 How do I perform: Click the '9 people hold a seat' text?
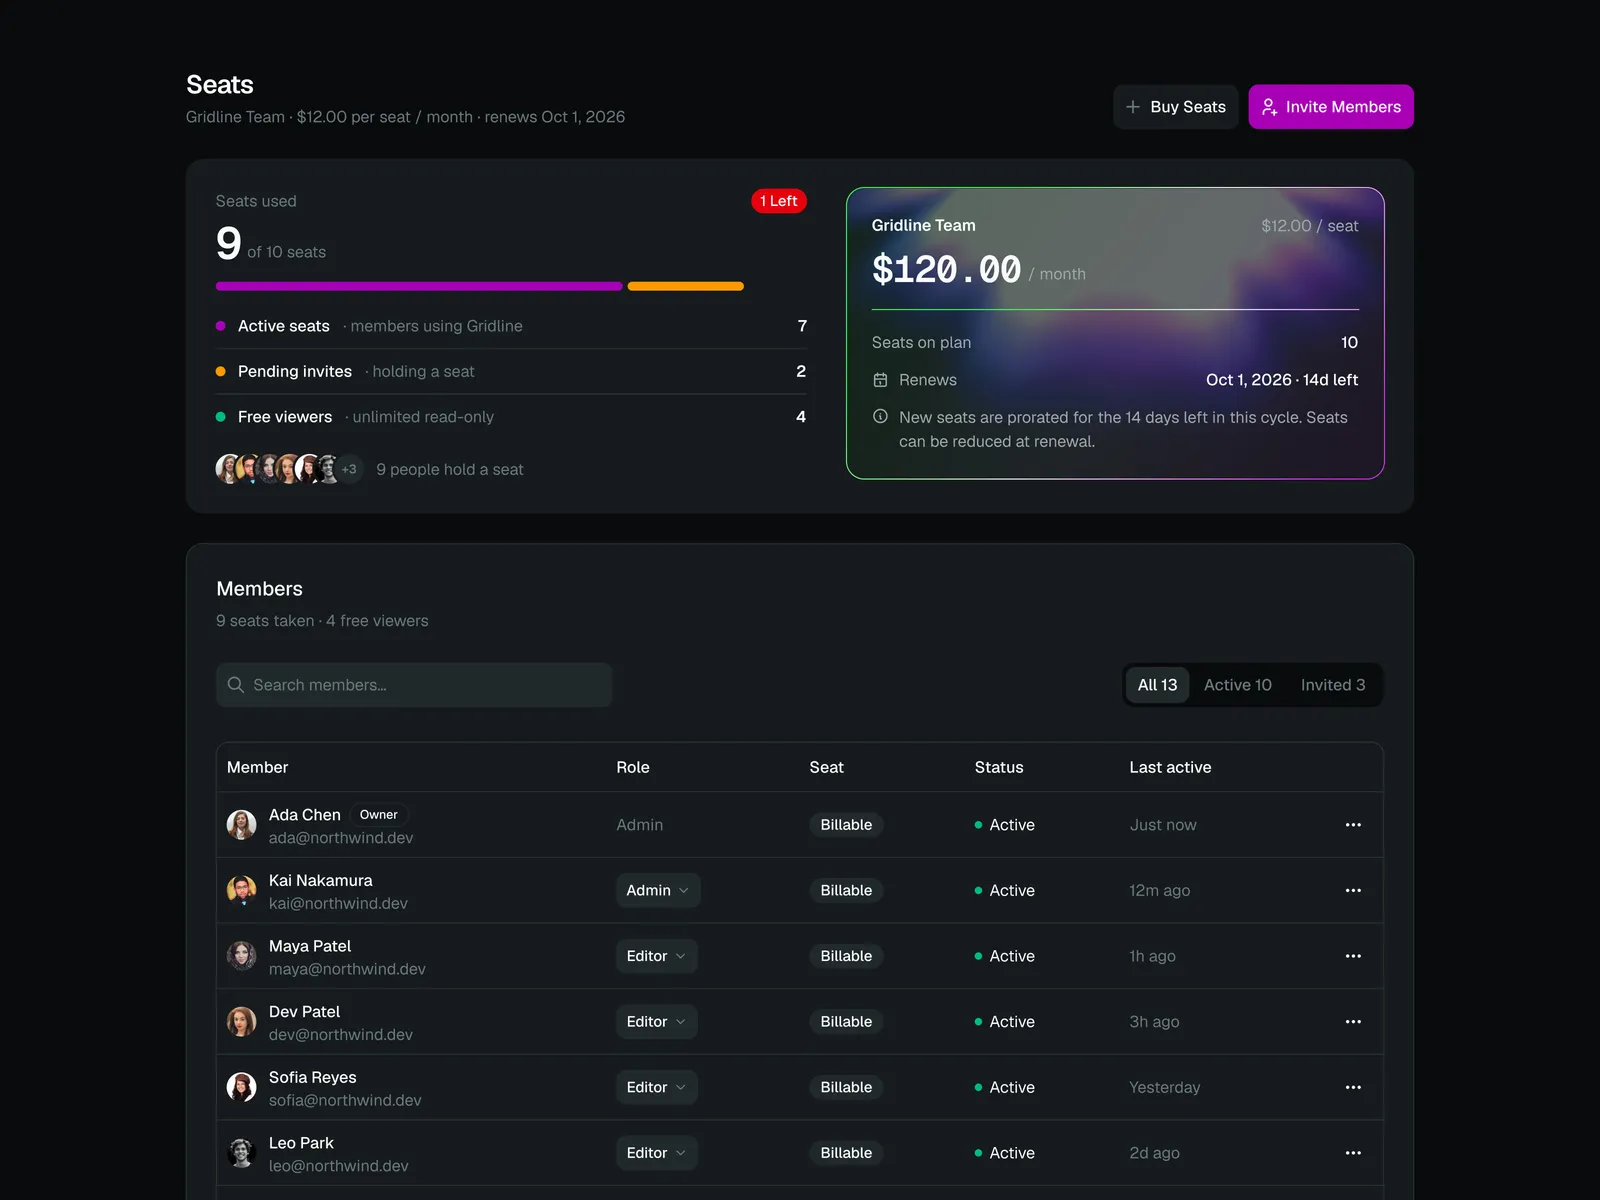point(450,469)
